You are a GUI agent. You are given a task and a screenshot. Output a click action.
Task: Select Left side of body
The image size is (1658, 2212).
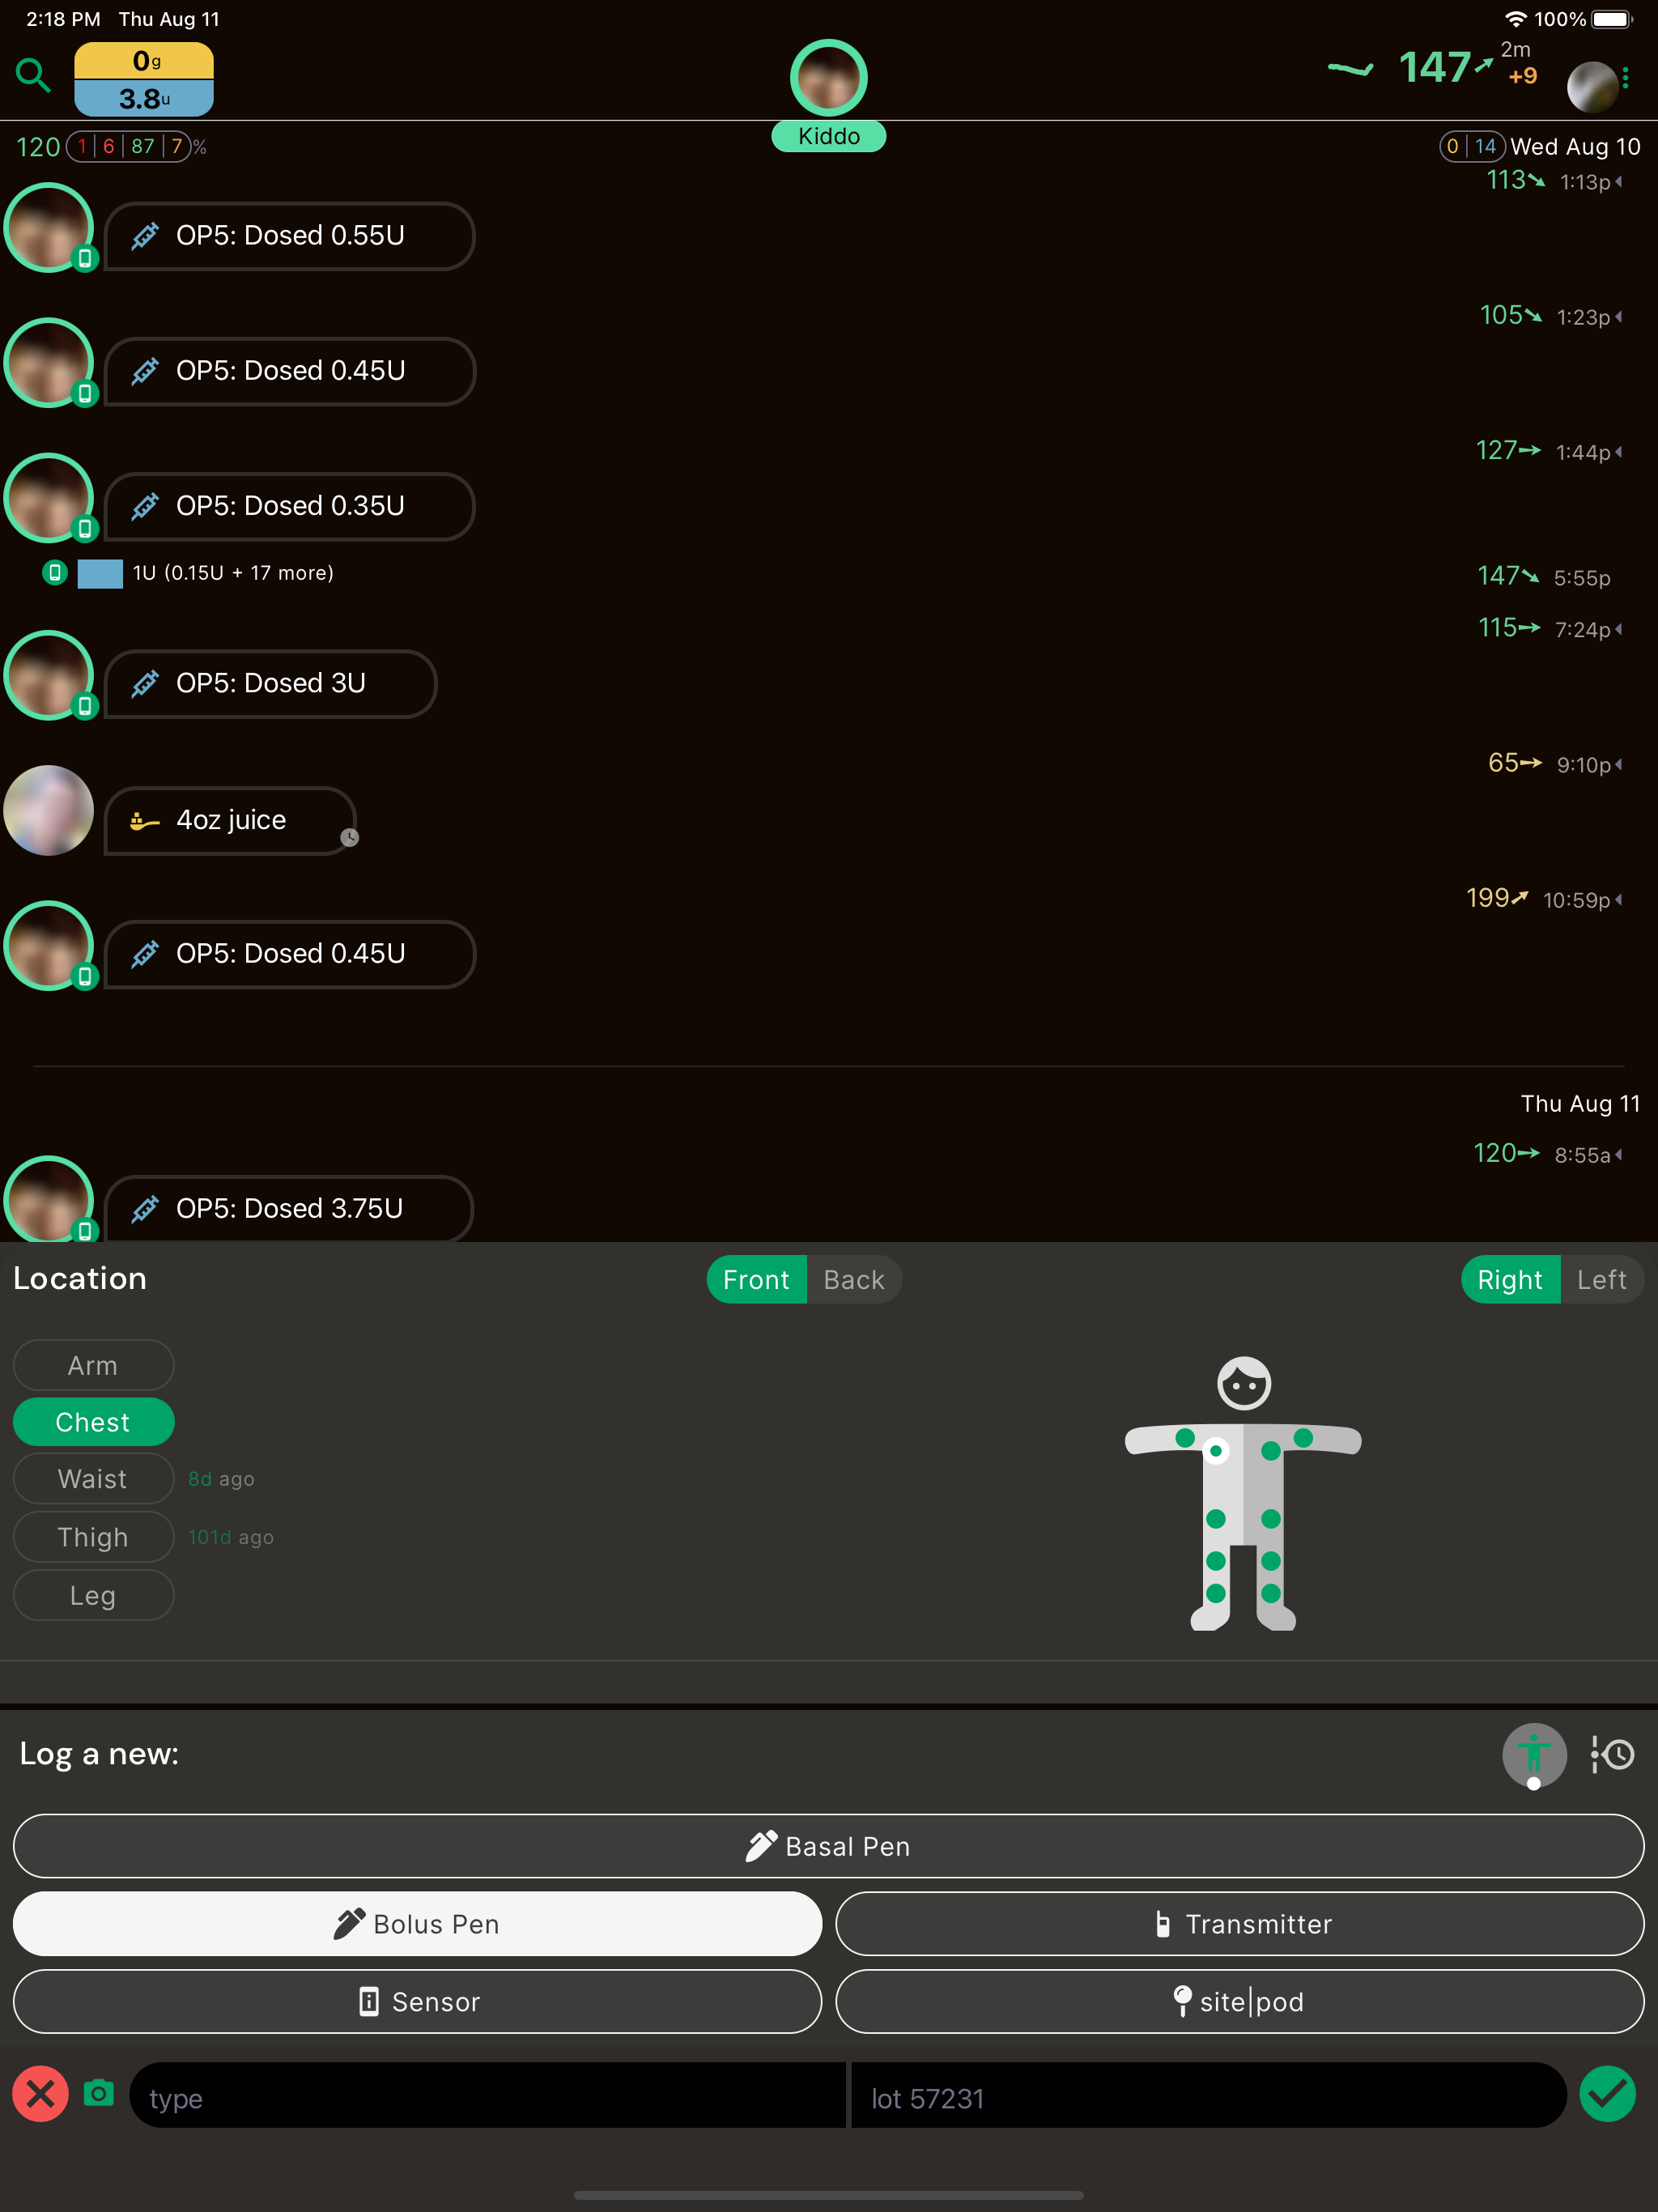click(x=1601, y=1280)
